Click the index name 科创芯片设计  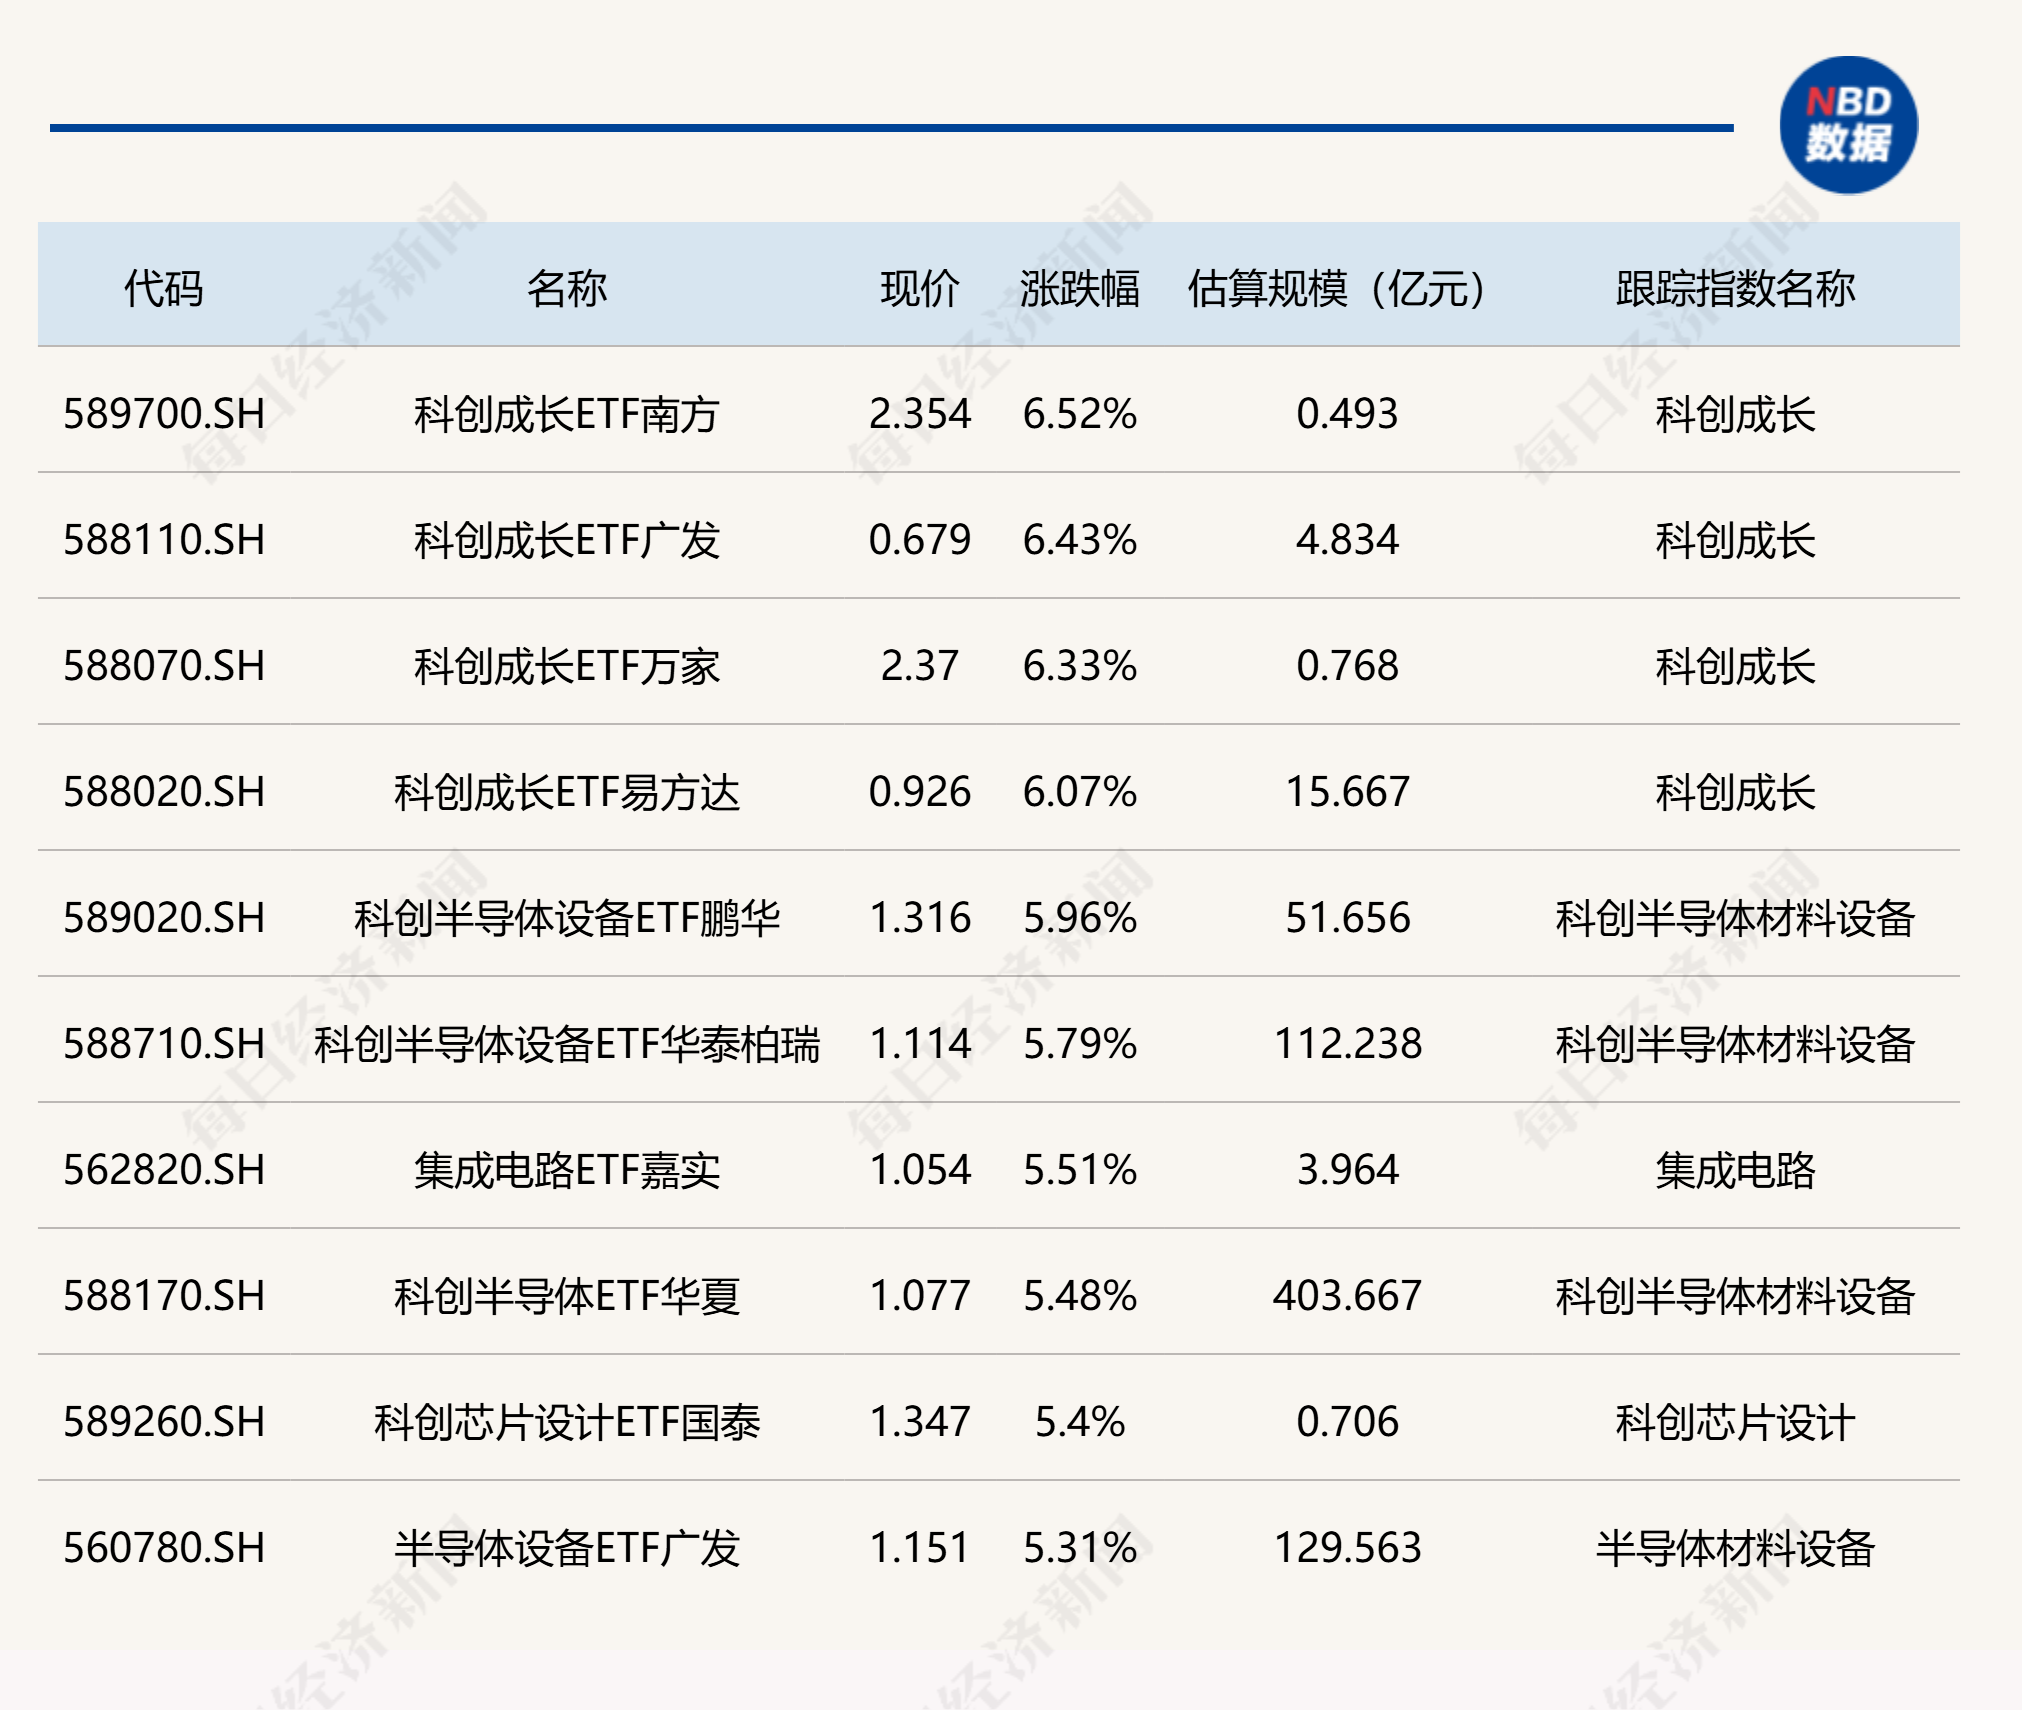1735,1422
